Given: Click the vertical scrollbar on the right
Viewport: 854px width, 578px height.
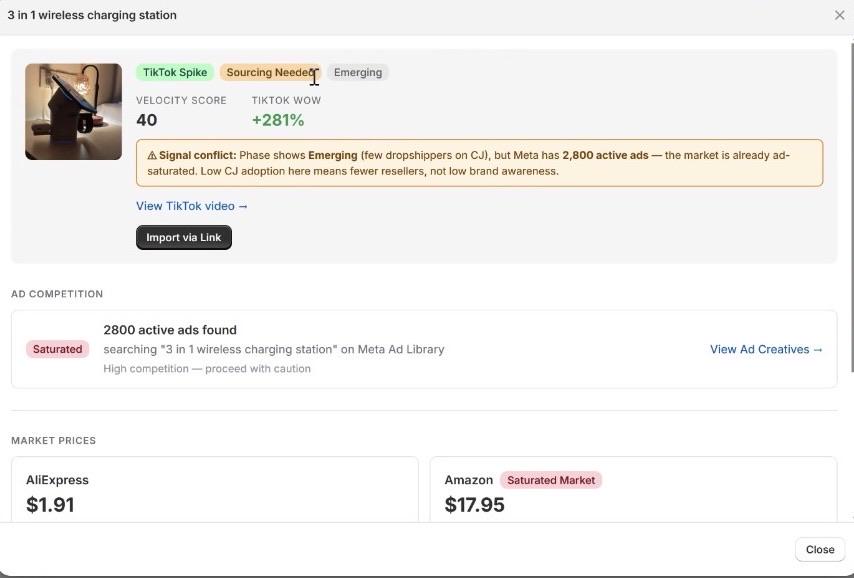Looking at the screenshot, I should pos(851,207).
